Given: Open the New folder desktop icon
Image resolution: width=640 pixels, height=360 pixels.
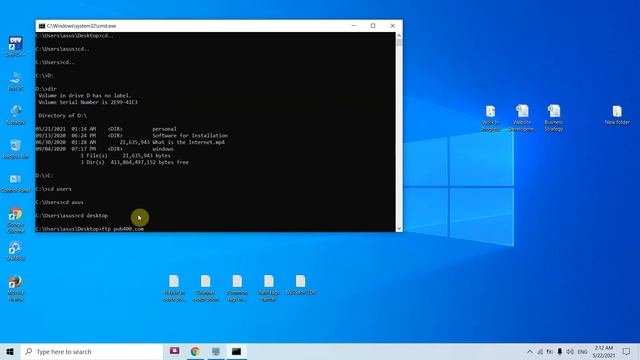Looking at the screenshot, I should pos(617,115).
